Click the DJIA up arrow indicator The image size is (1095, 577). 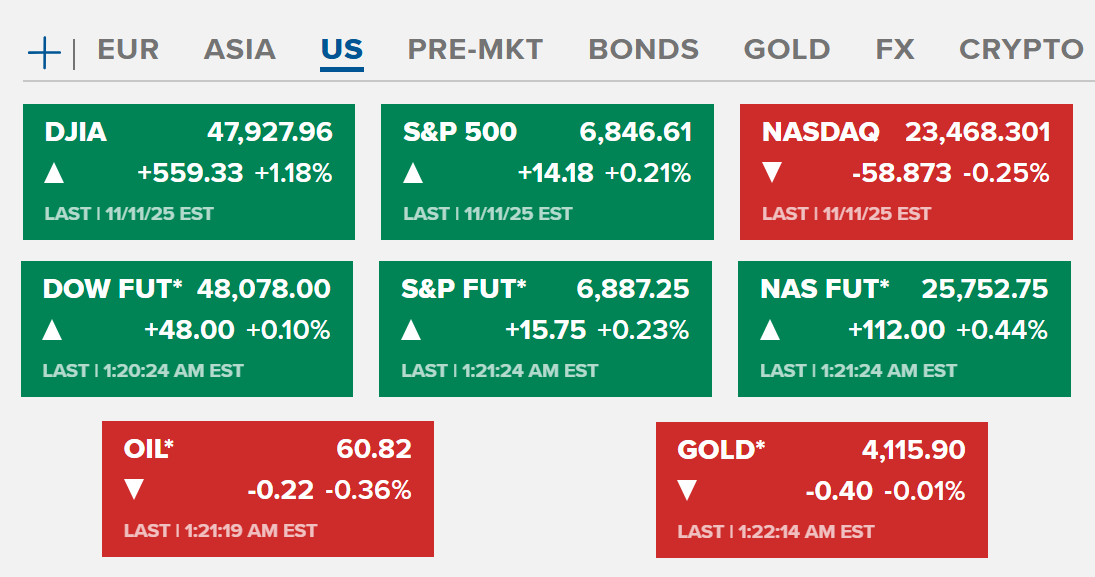tap(55, 174)
